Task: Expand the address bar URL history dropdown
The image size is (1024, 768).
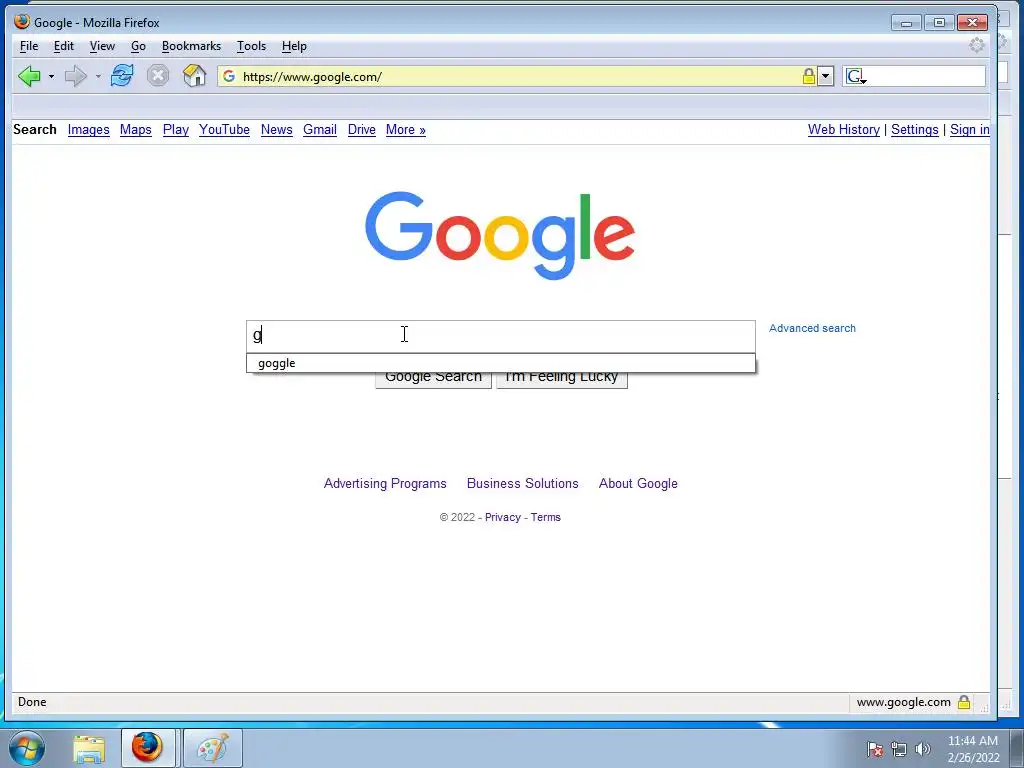Action: pos(825,76)
